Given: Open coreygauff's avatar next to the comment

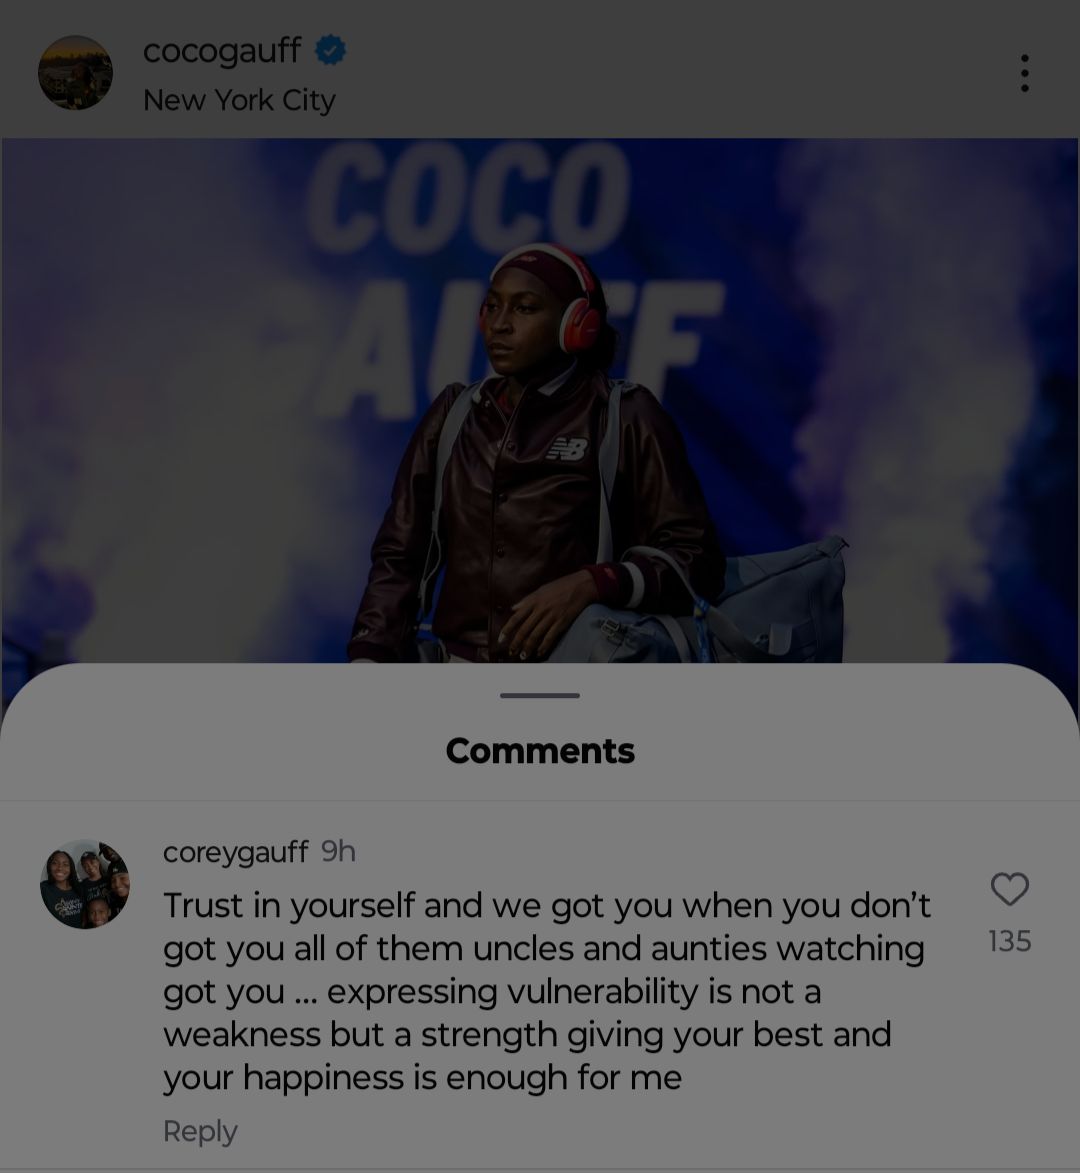Looking at the screenshot, I should (x=85, y=884).
